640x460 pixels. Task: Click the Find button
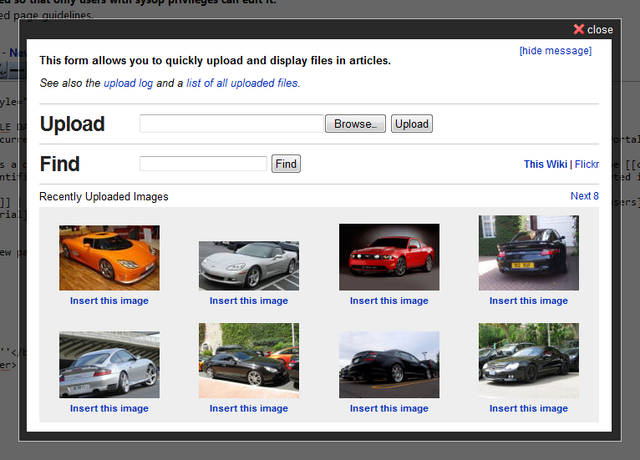[286, 164]
